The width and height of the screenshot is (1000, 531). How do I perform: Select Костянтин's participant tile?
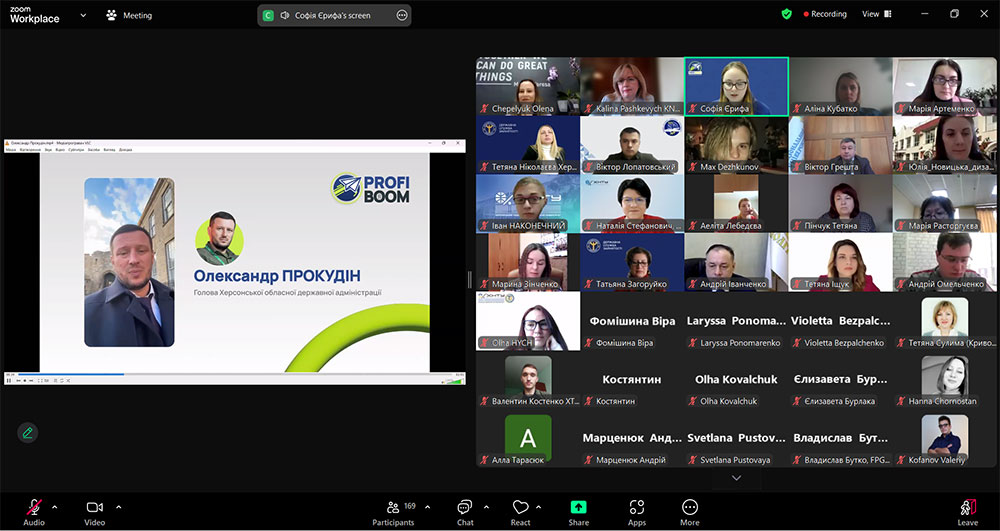click(x=632, y=379)
